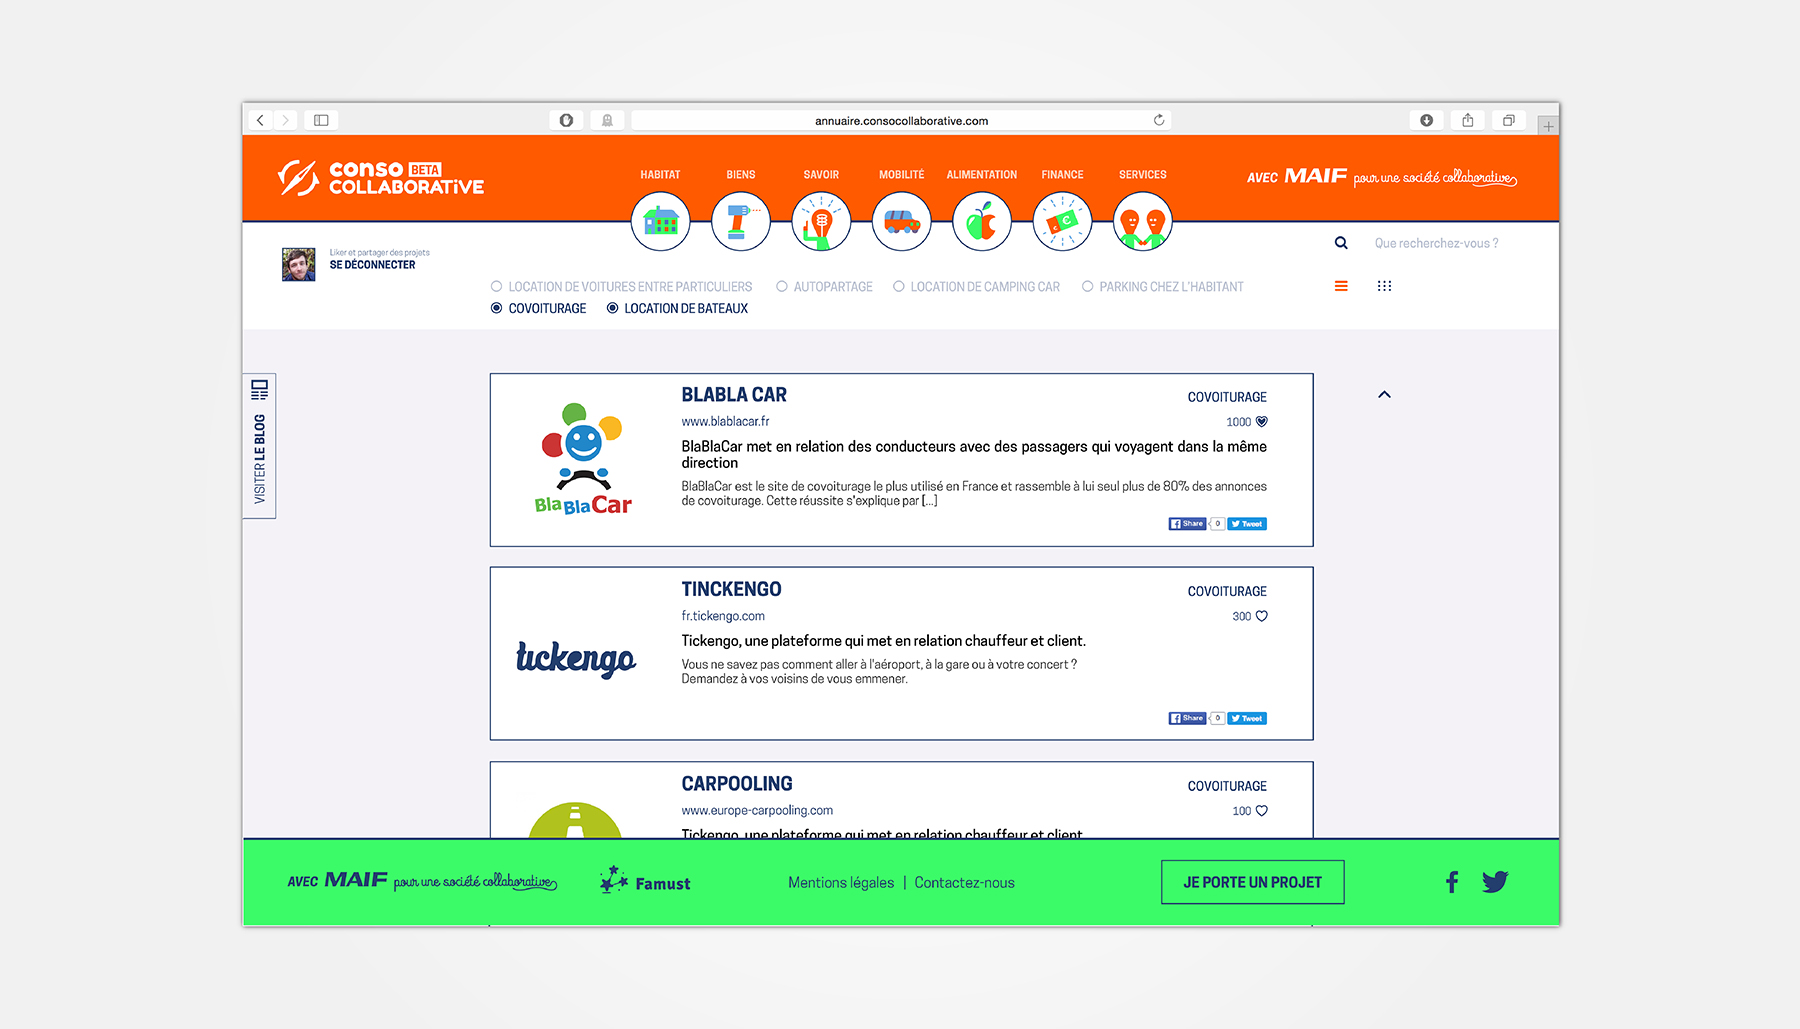The image size is (1800, 1029).
Task: Open the Services handshake category icon
Action: 1143,221
